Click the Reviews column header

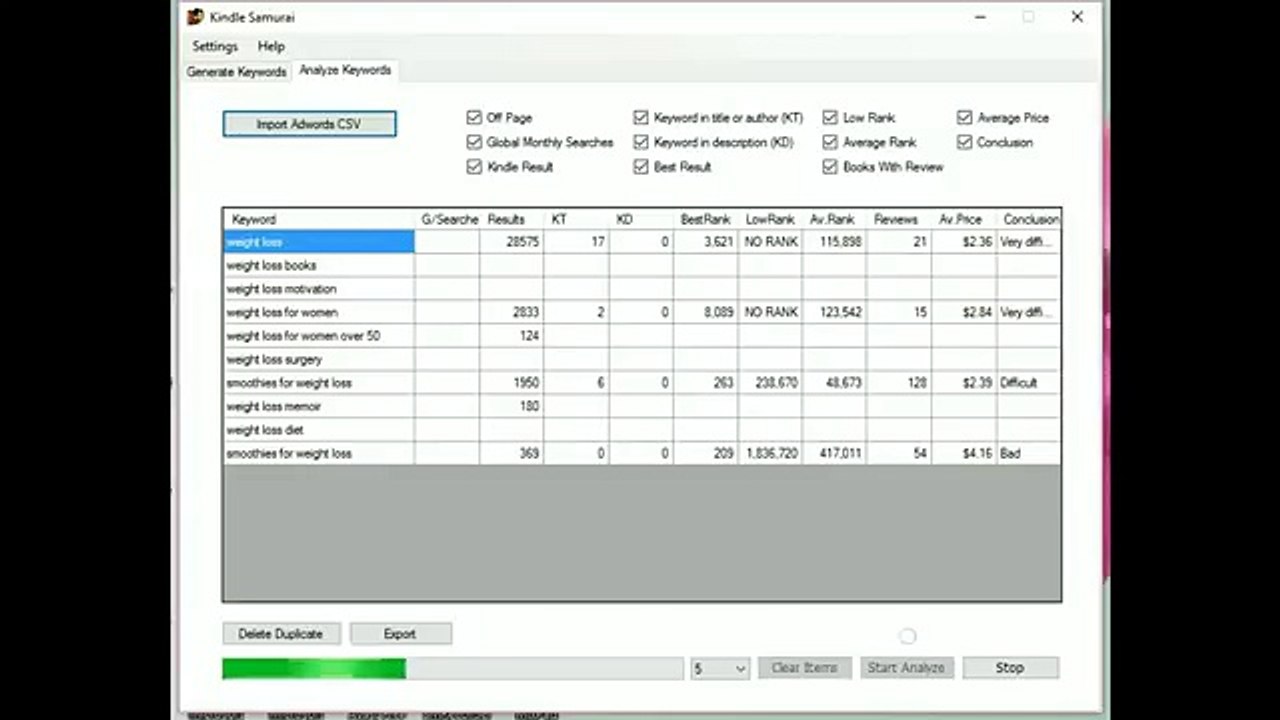[x=899, y=219]
